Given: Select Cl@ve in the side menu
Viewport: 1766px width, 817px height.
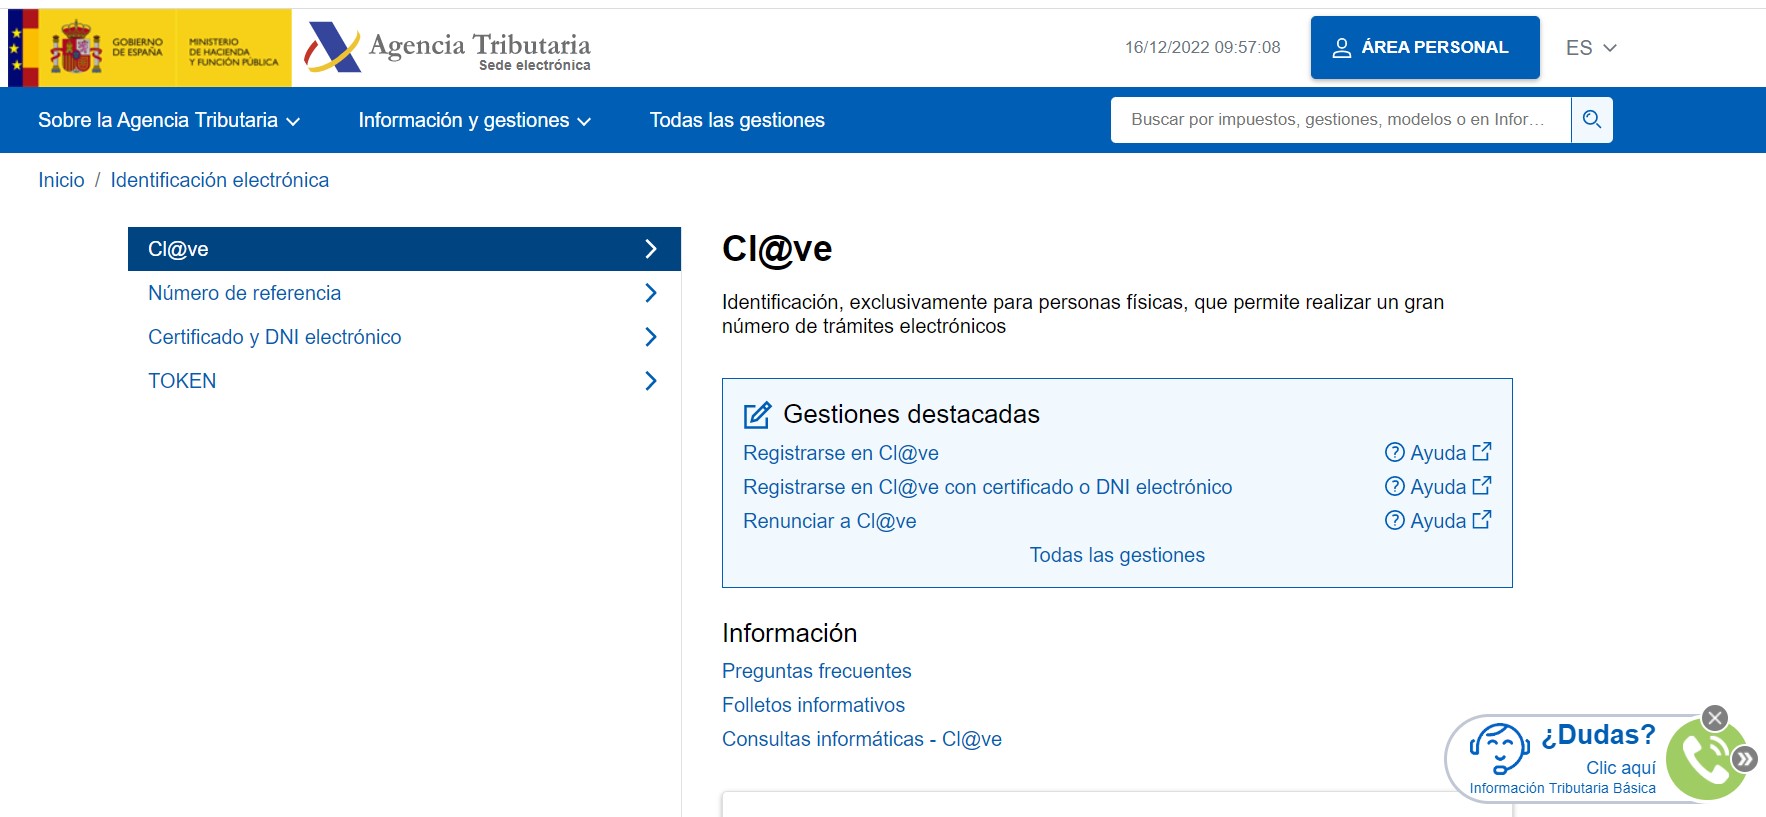Looking at the screenshot, I should (404, 249).
